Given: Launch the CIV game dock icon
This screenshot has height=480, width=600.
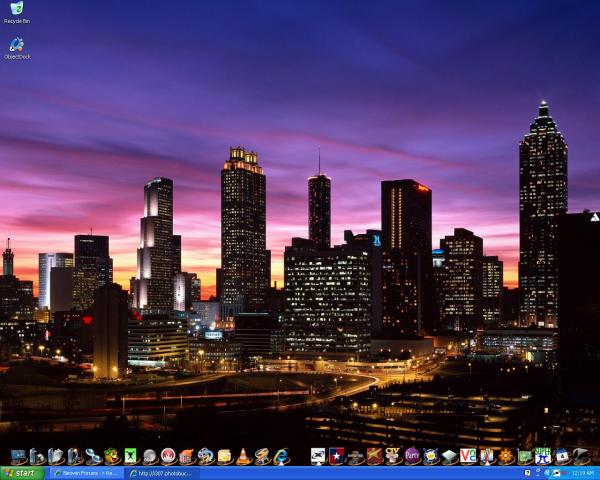Looking at the screenshot, I should 393,456.
